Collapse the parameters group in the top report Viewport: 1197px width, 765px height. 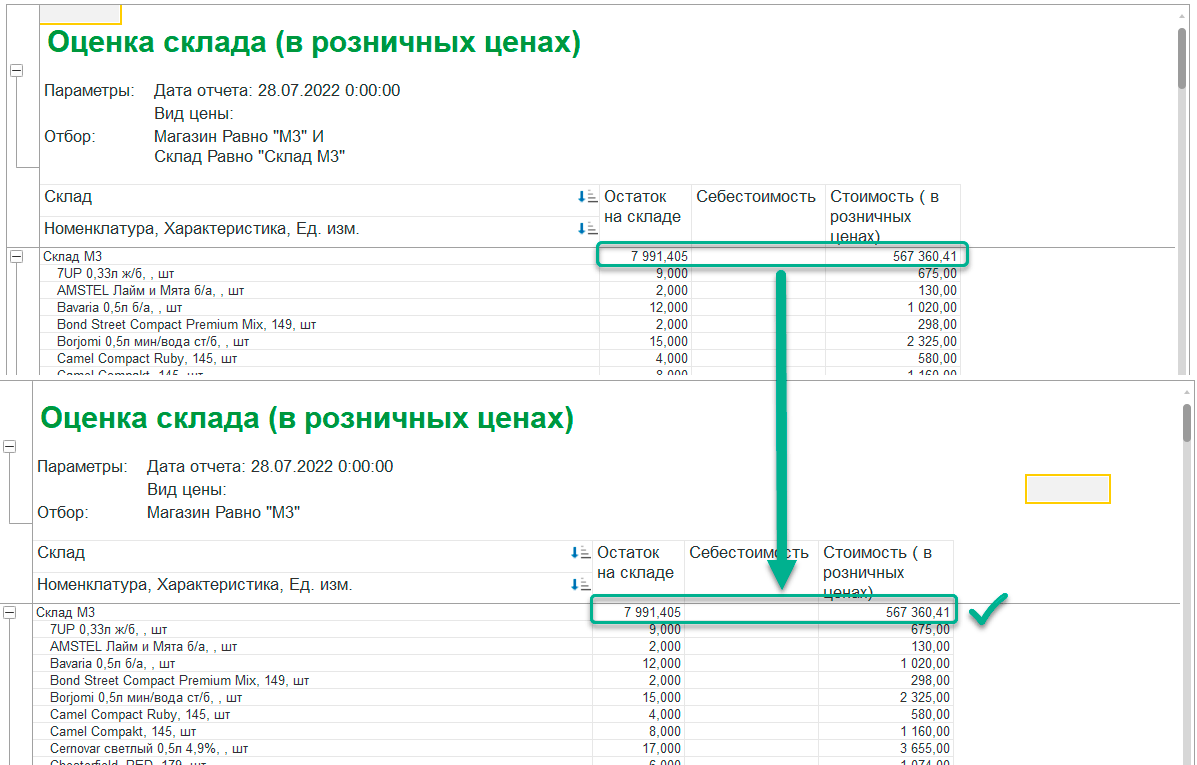(x=16, y=70)
